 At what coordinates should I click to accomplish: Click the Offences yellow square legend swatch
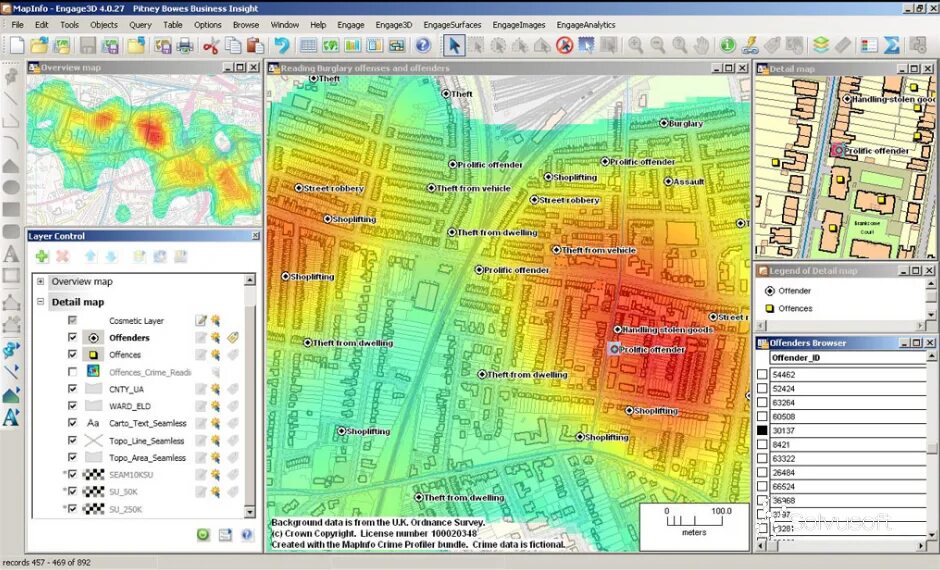[x=770, y=309]
